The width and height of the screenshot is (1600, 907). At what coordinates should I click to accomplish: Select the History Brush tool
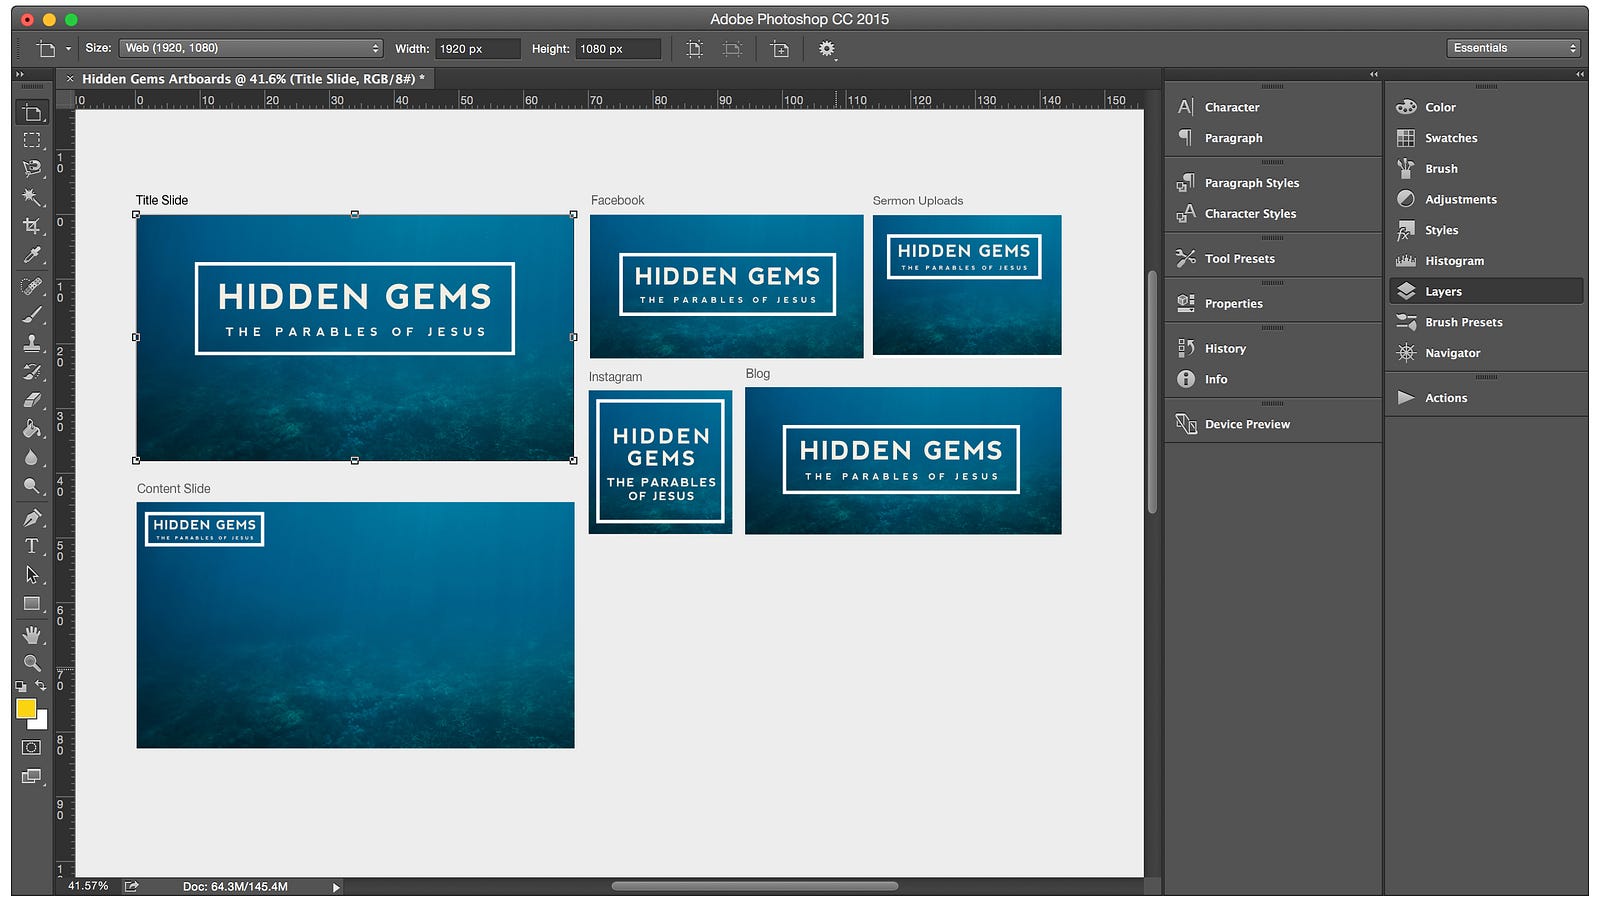pyautogui.click(x=32, y=372)
